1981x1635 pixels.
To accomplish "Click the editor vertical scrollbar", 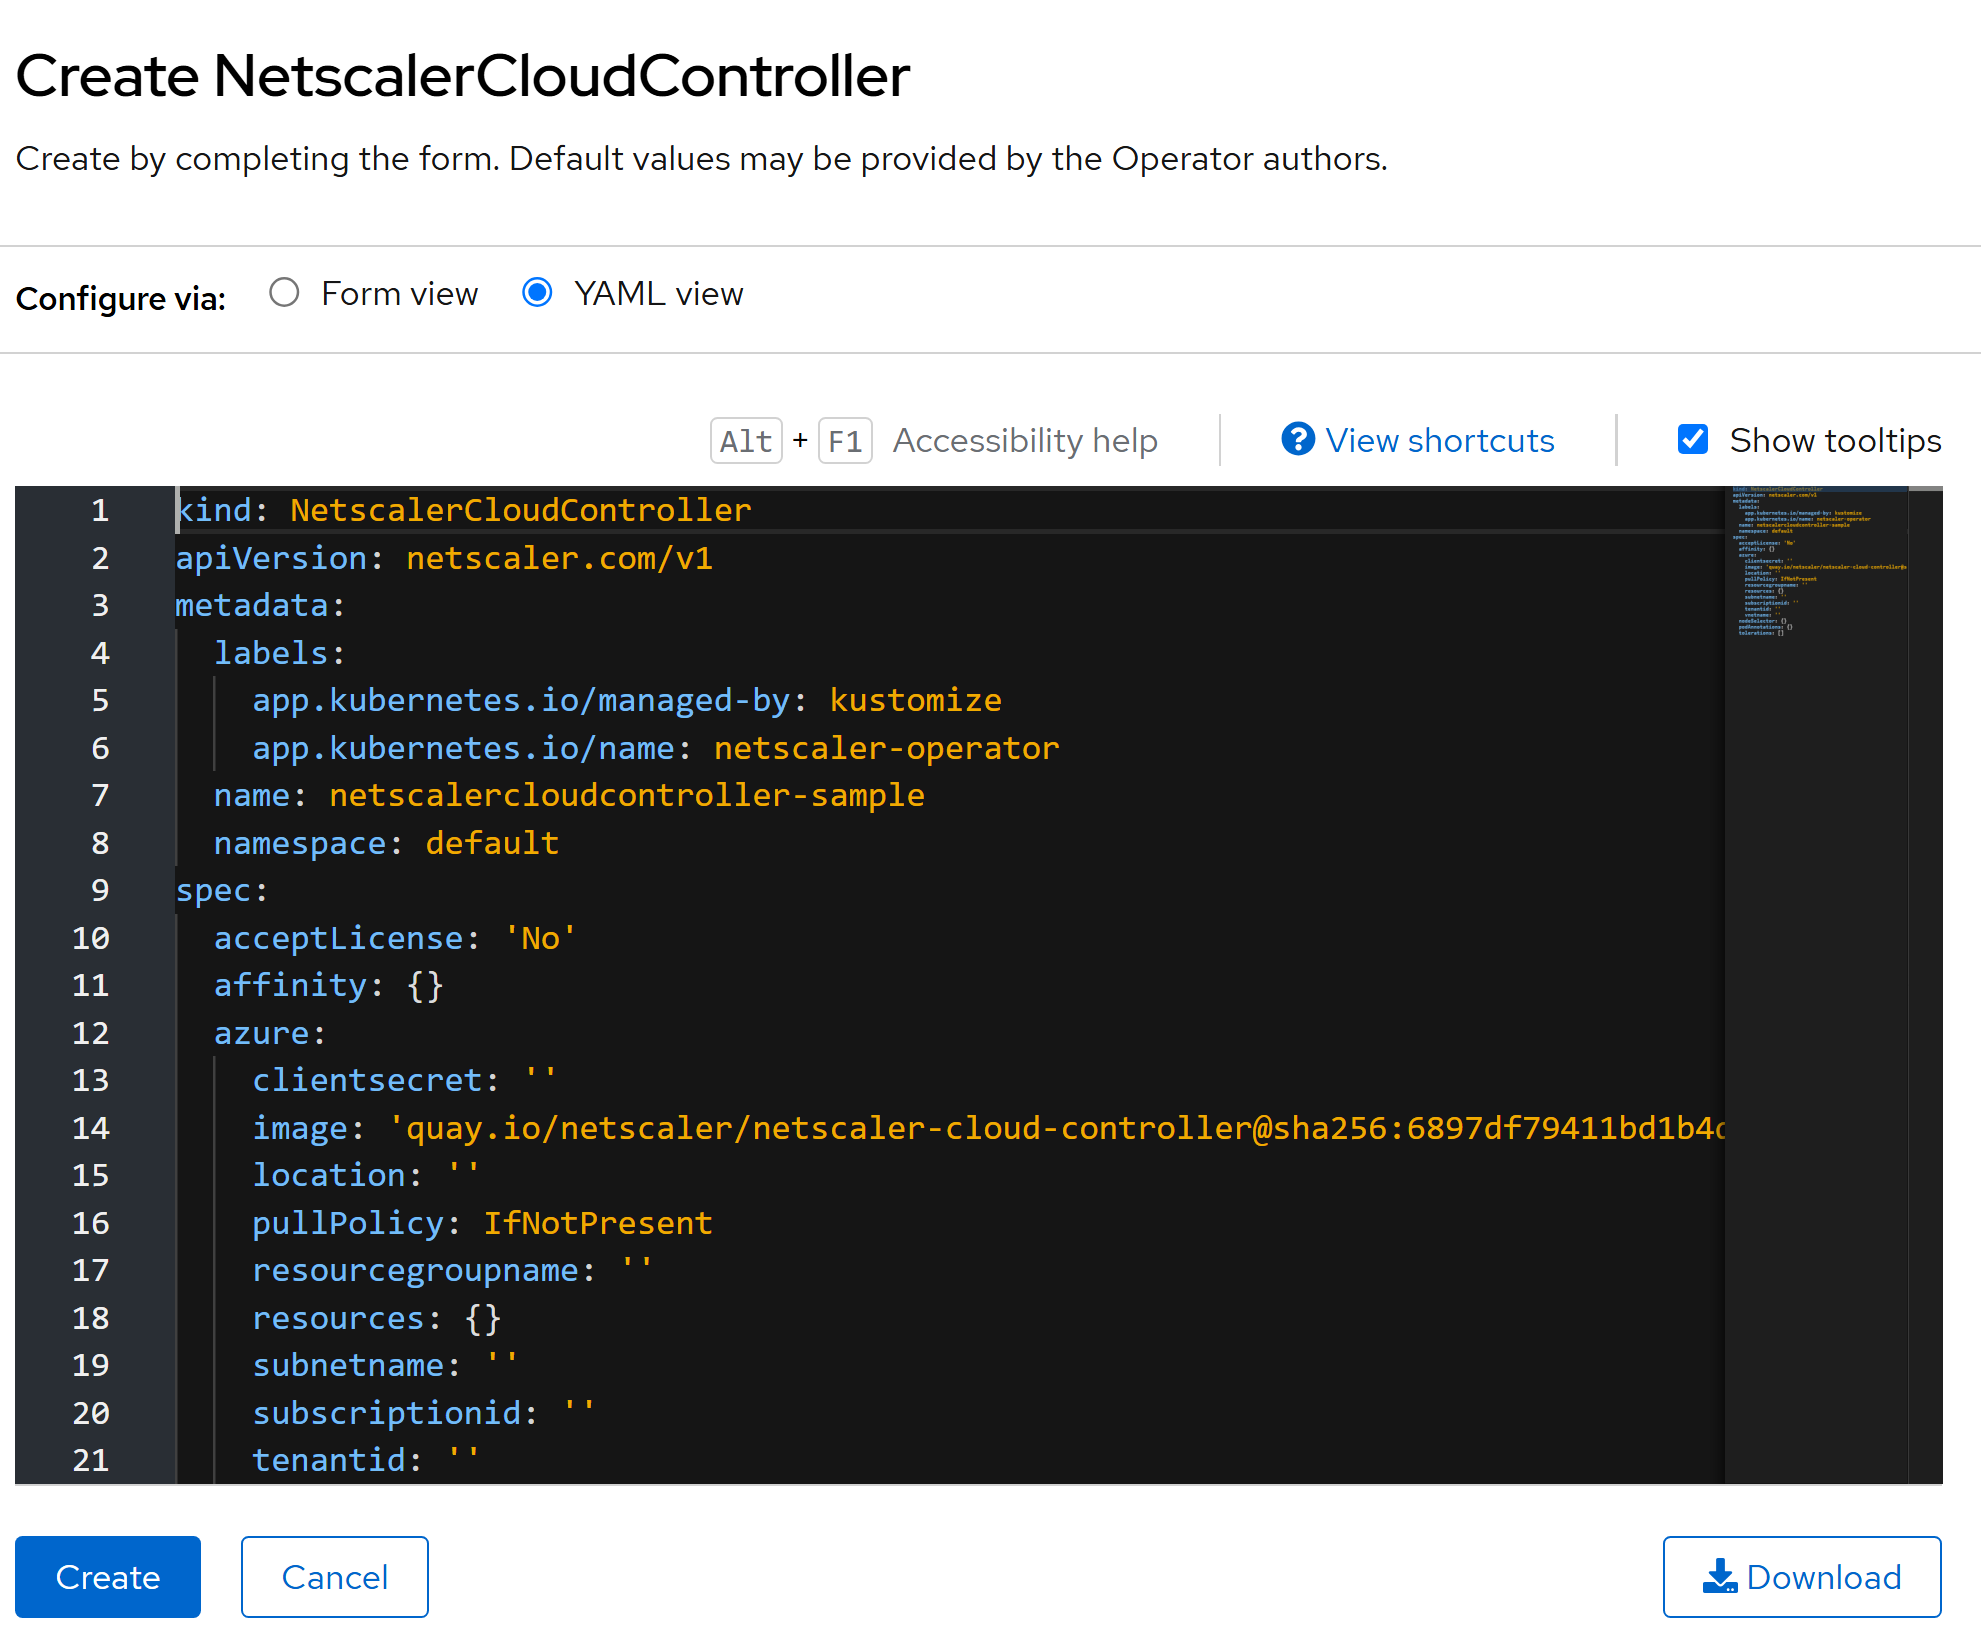I will pos(1925,985).
